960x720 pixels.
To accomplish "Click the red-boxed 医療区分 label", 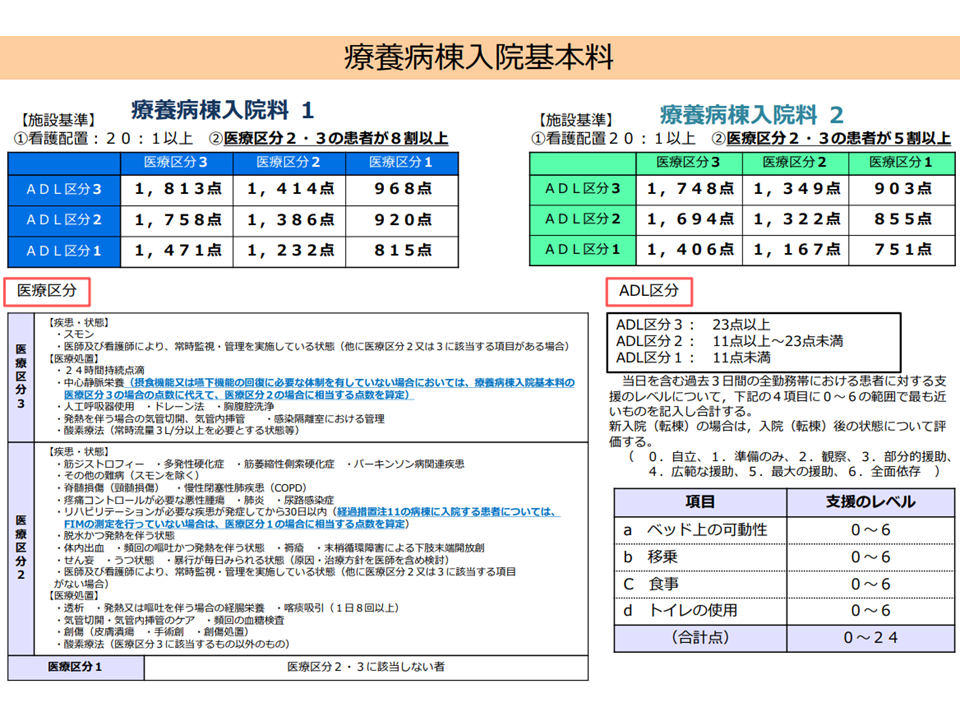I will point(47,291).
